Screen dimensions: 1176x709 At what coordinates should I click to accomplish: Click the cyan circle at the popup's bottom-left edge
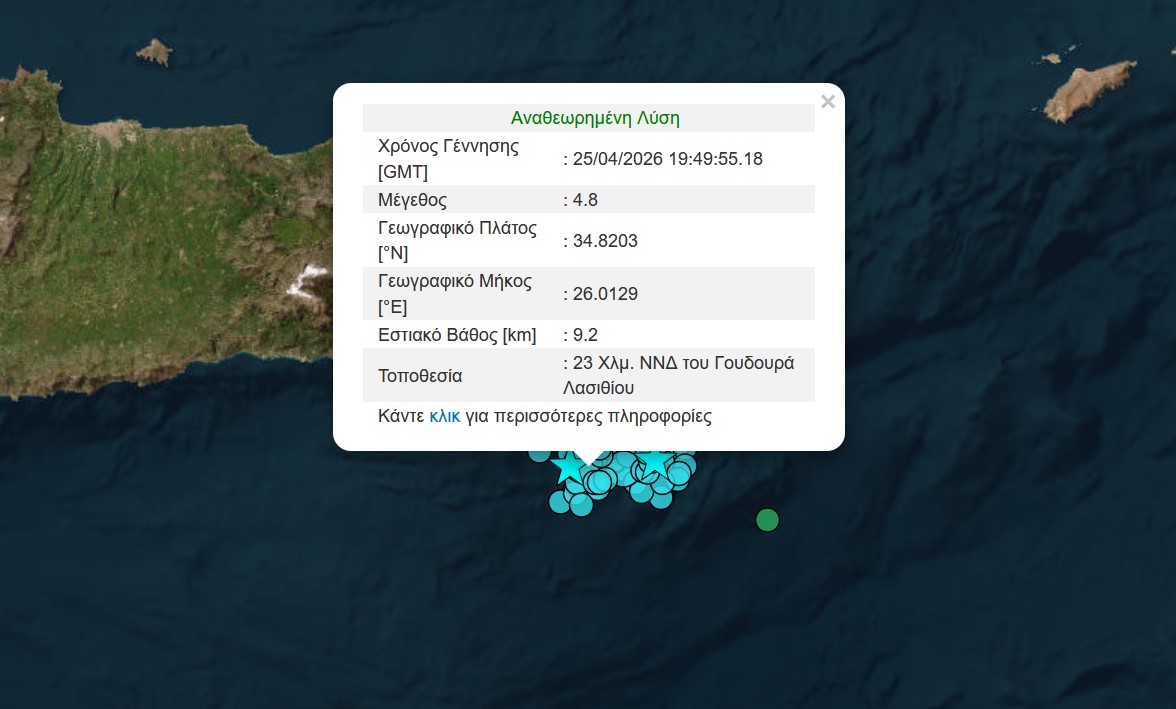point(539,453)
